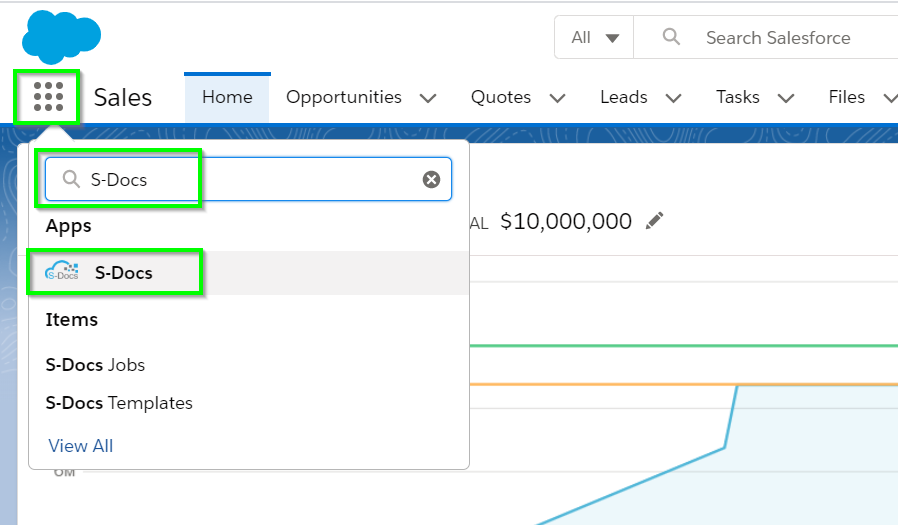Switch to the Home tab

pyautogui.click(x=227, y=97)
